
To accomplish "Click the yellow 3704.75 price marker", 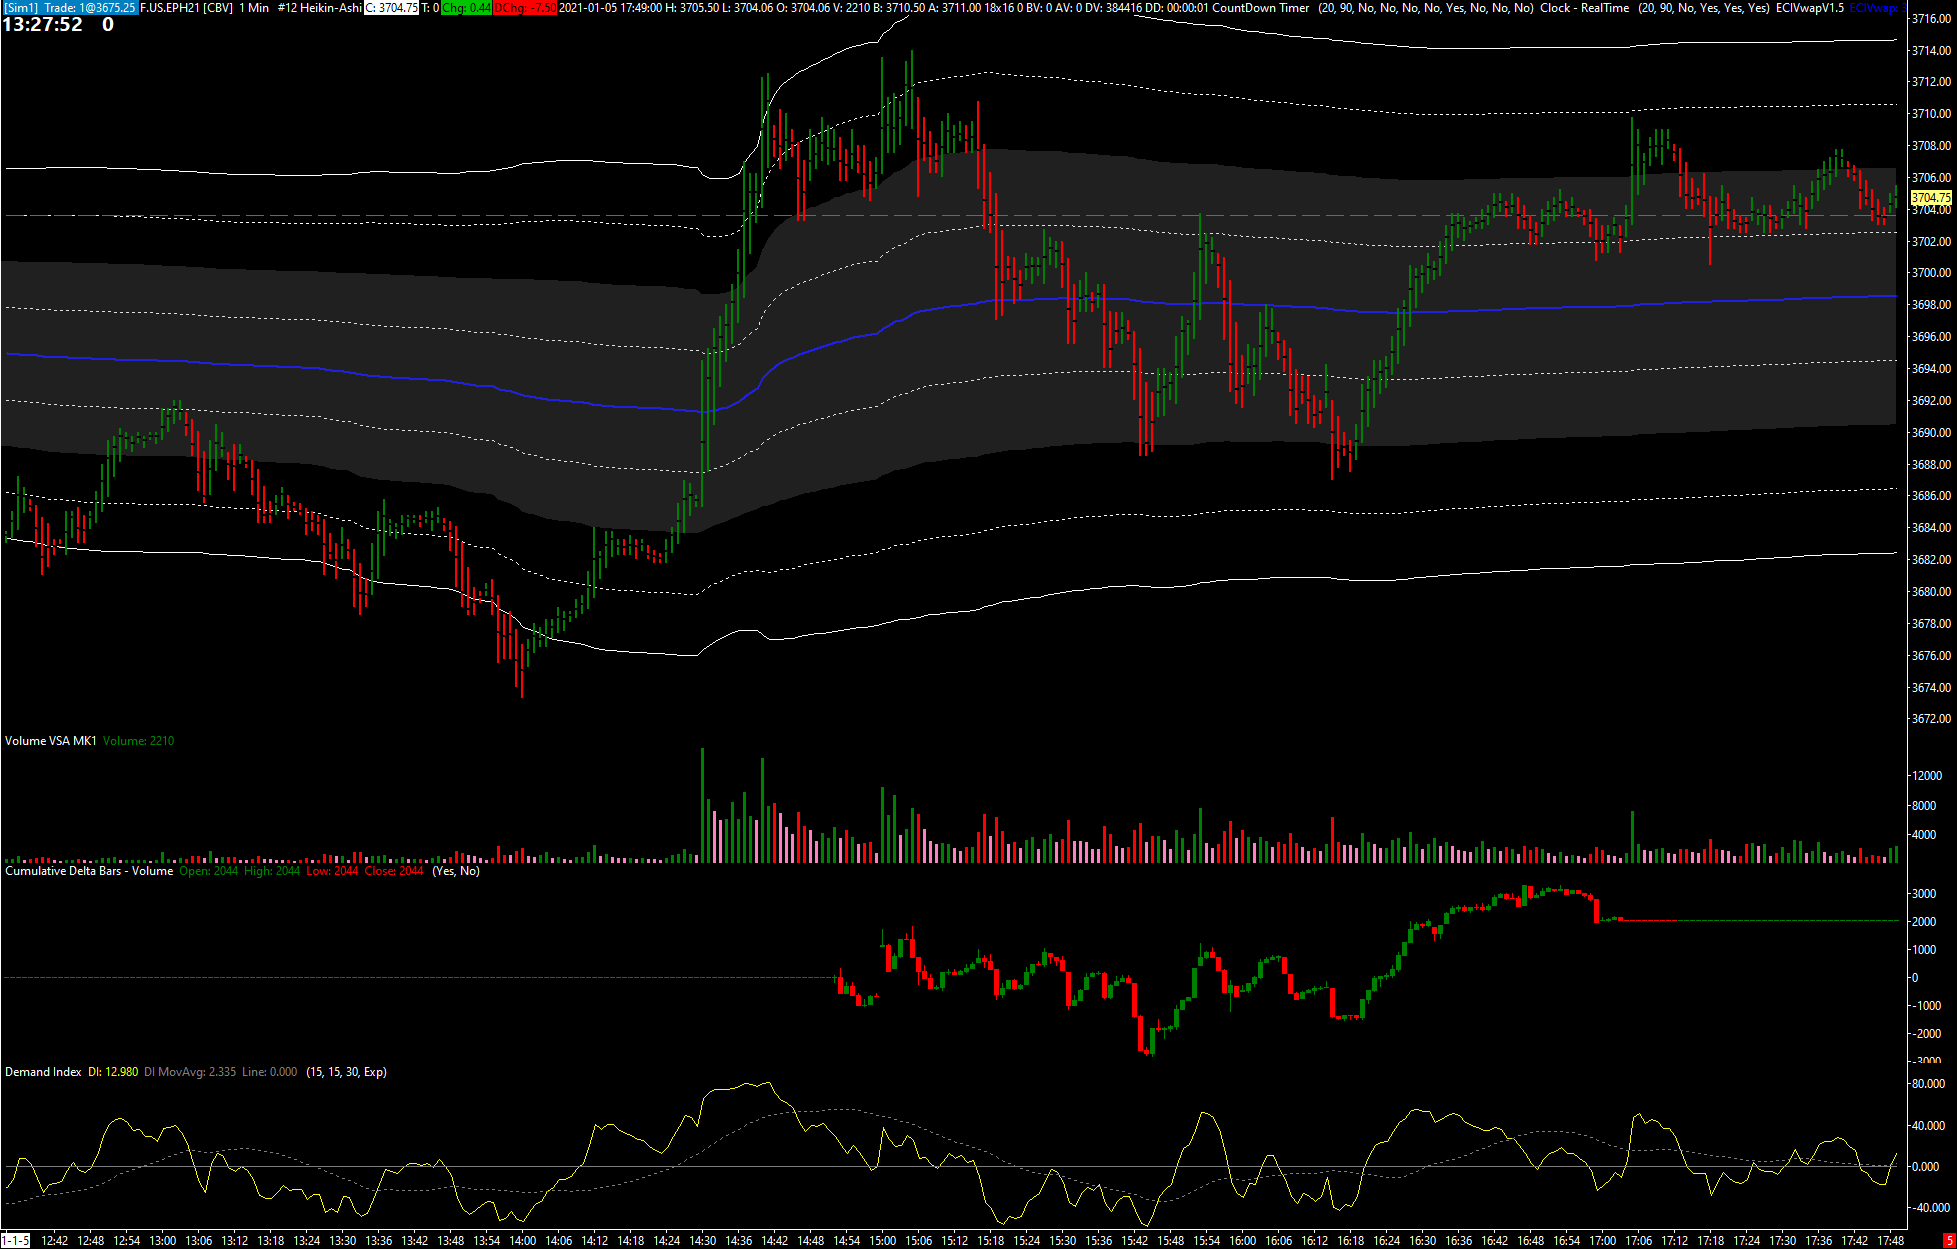I will [1931, 198].
